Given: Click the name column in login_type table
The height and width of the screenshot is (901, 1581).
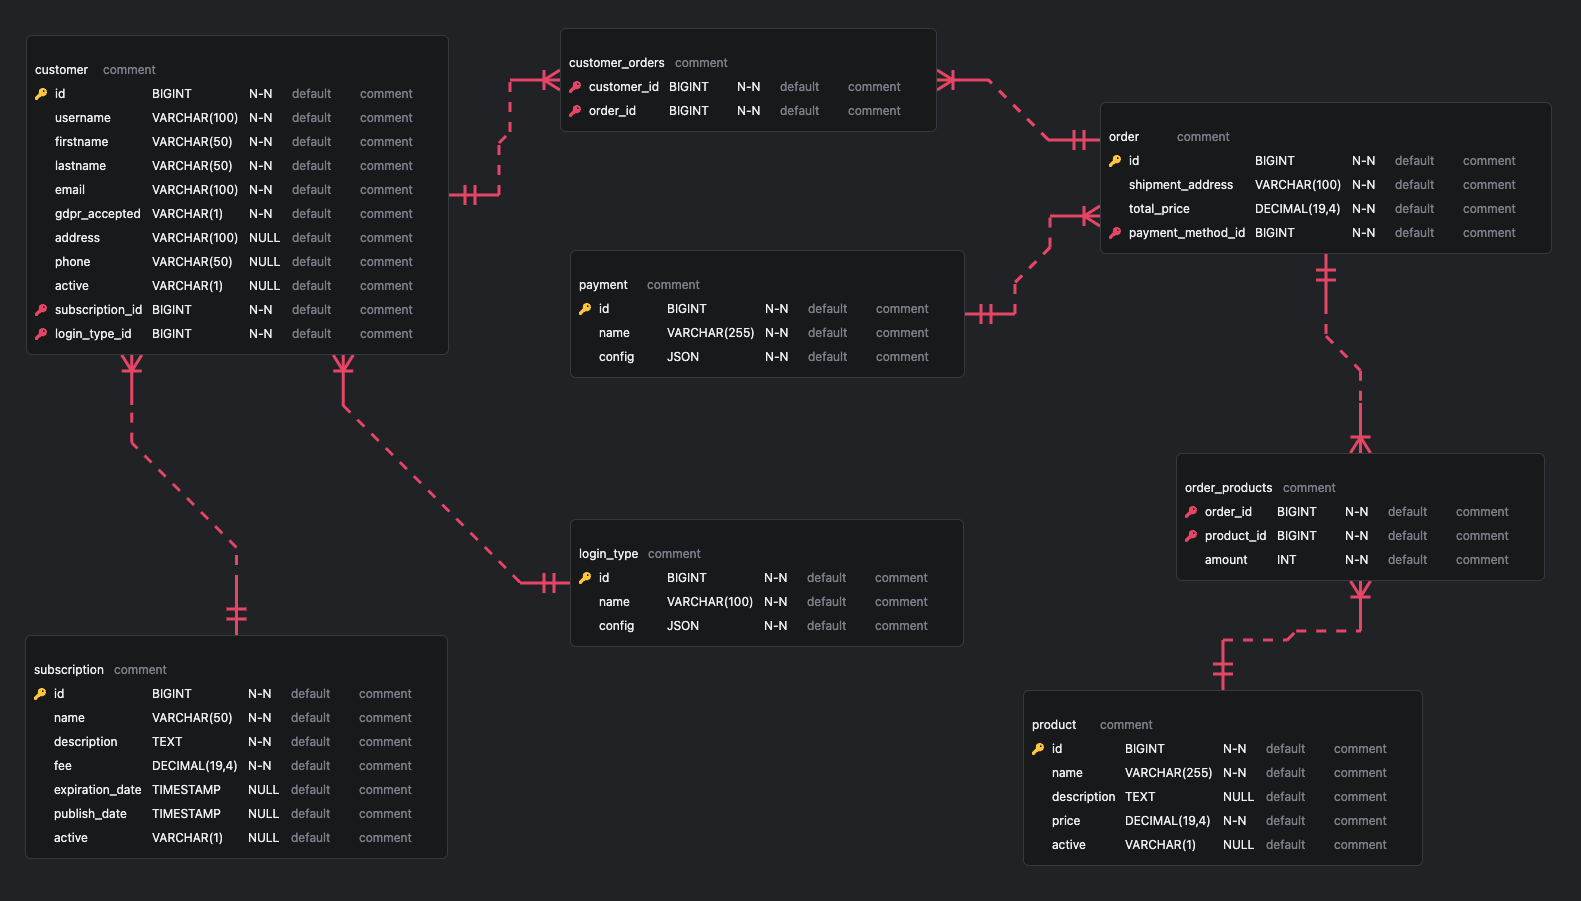Looking at the screenshot, I should coord(614,602).
